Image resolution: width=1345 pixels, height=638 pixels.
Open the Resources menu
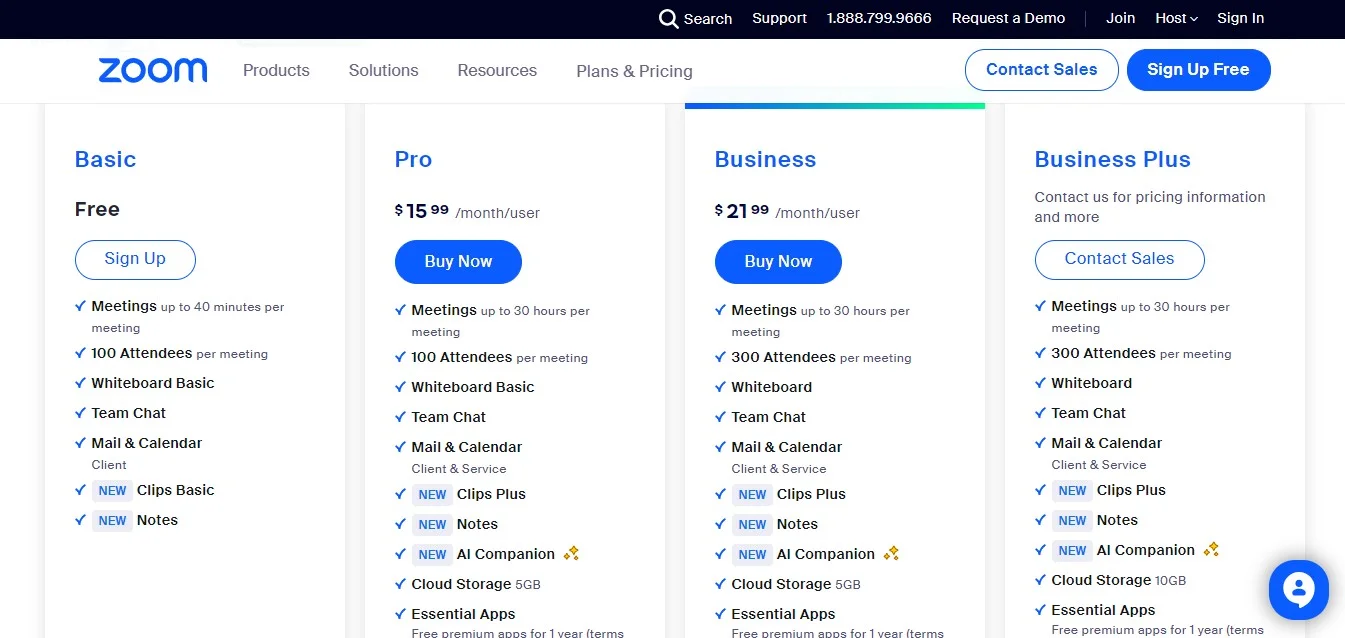click(496, 70)
